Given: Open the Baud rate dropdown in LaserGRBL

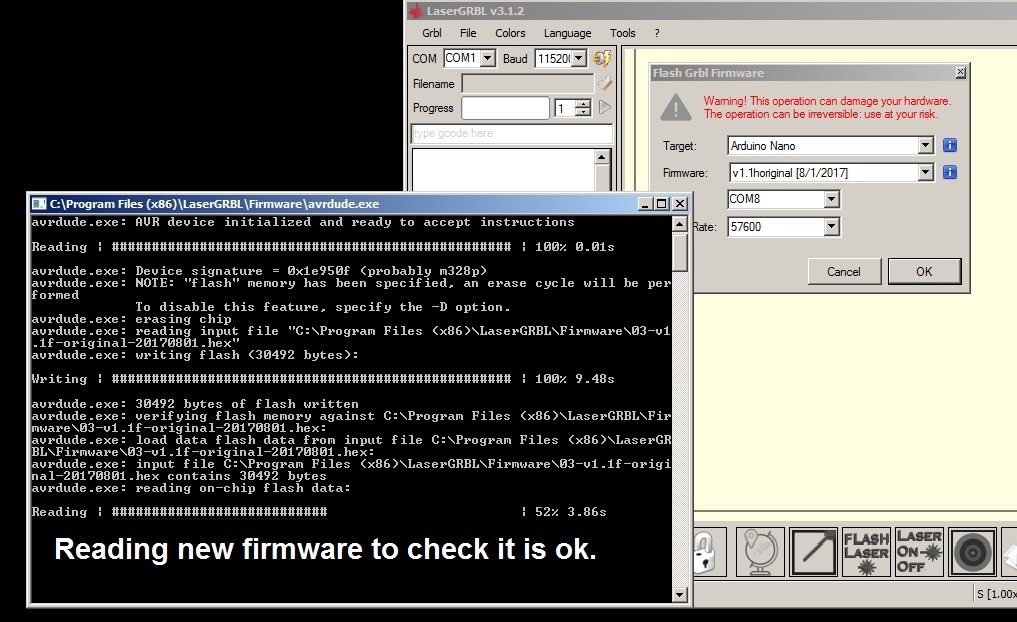Looking at the screenshot, I should (579, 58).
